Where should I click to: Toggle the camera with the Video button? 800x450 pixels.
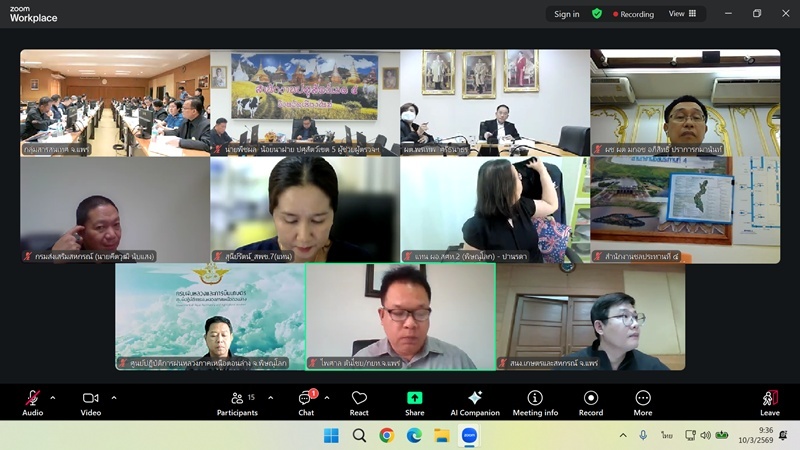(91, 402)
